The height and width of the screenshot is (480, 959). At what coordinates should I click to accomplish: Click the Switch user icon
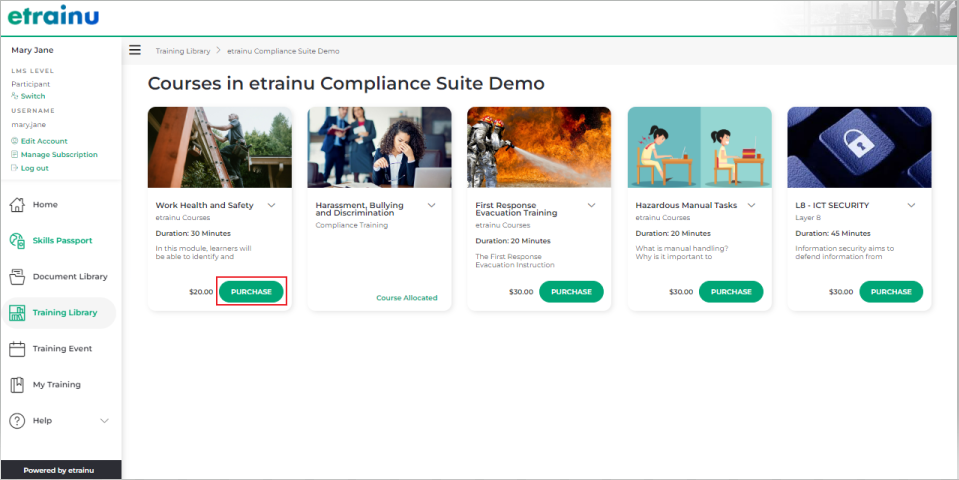pos(15,96)
